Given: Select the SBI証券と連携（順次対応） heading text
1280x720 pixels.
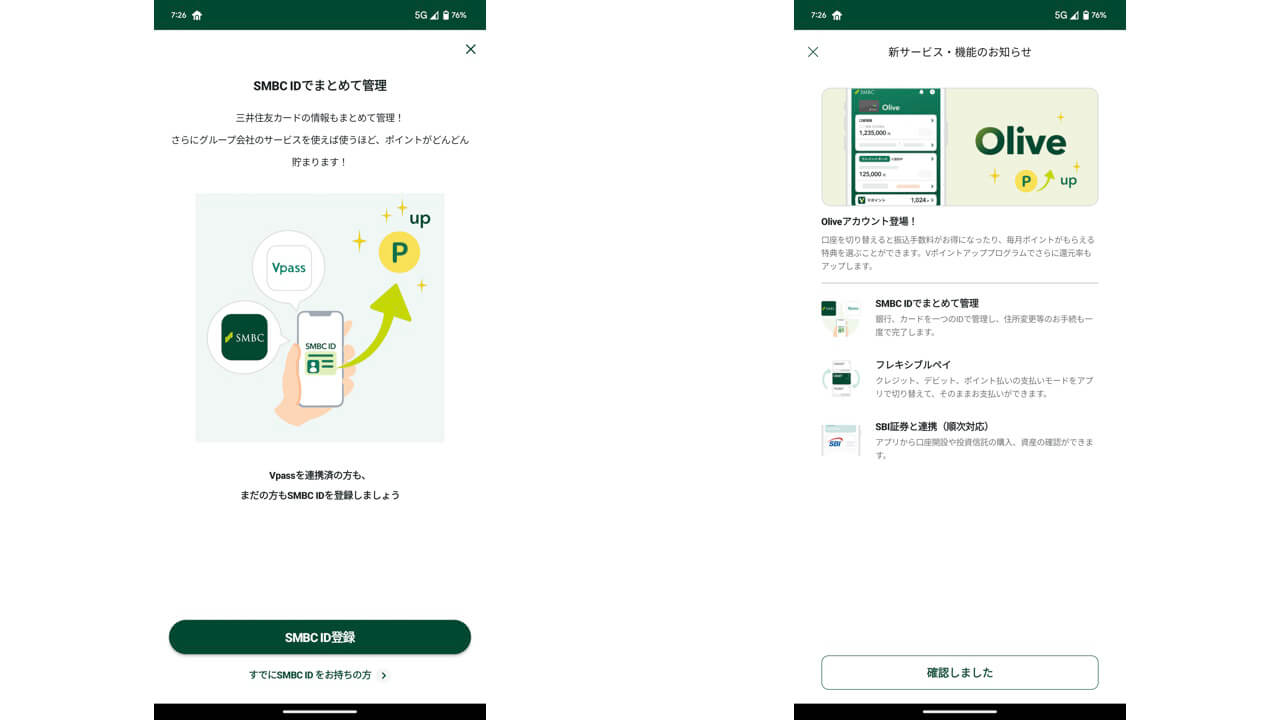Looking at the screenshot, I should (931, 426).
